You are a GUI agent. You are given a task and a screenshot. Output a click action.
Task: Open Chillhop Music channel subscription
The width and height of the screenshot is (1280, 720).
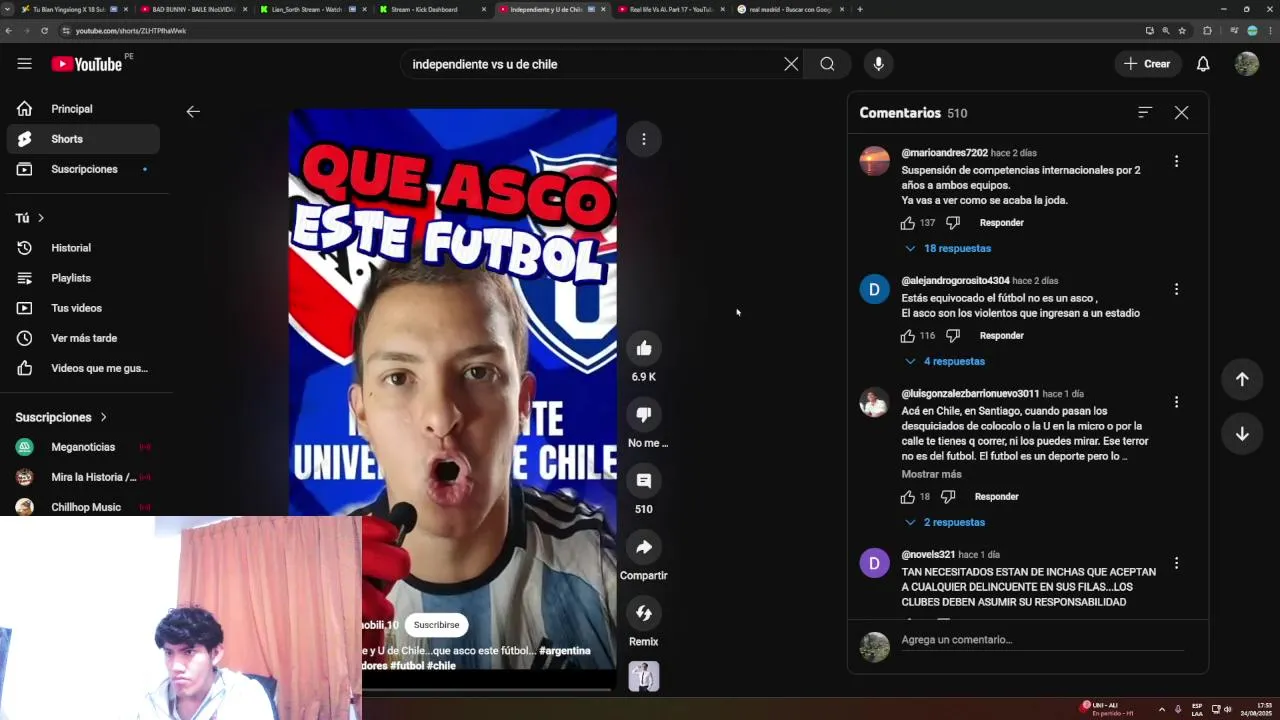(83, 507)
